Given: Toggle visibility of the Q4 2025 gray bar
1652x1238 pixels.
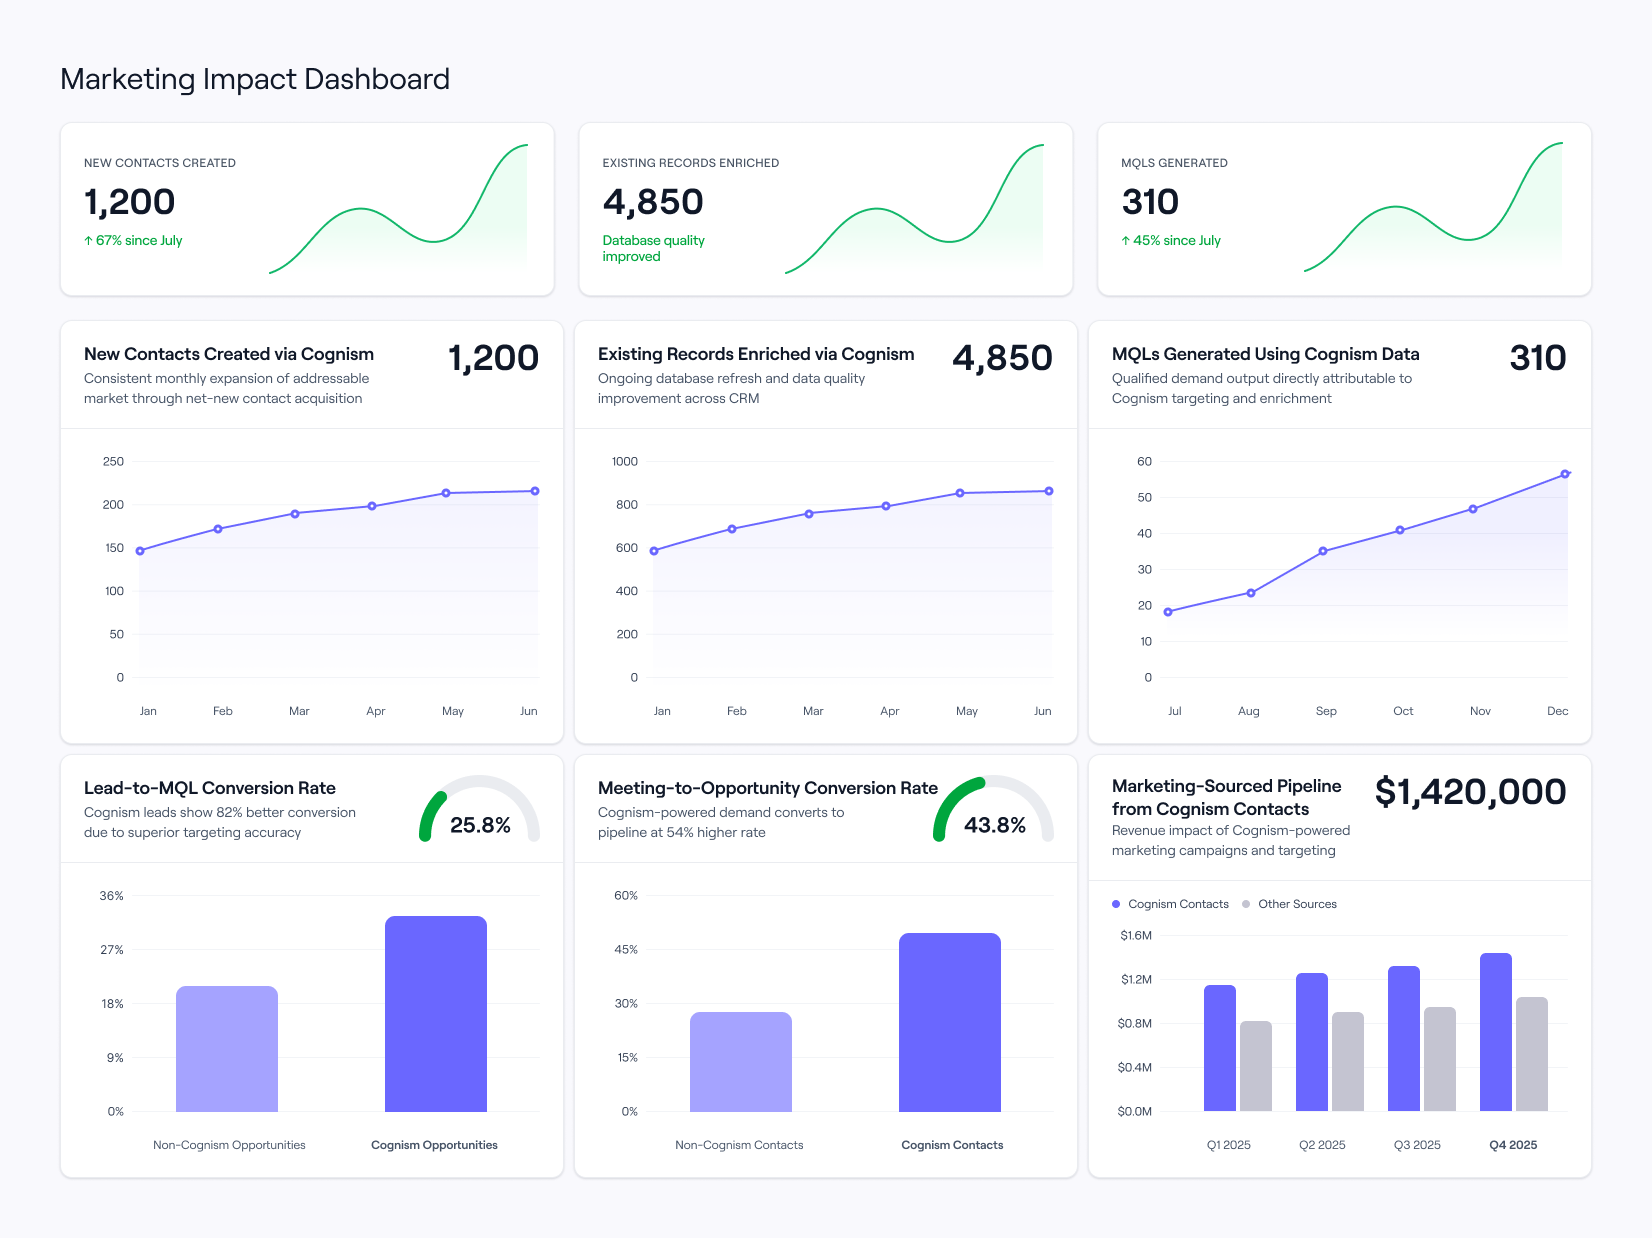Looking at the screenshot, I should click(x=1531, y=1055).
